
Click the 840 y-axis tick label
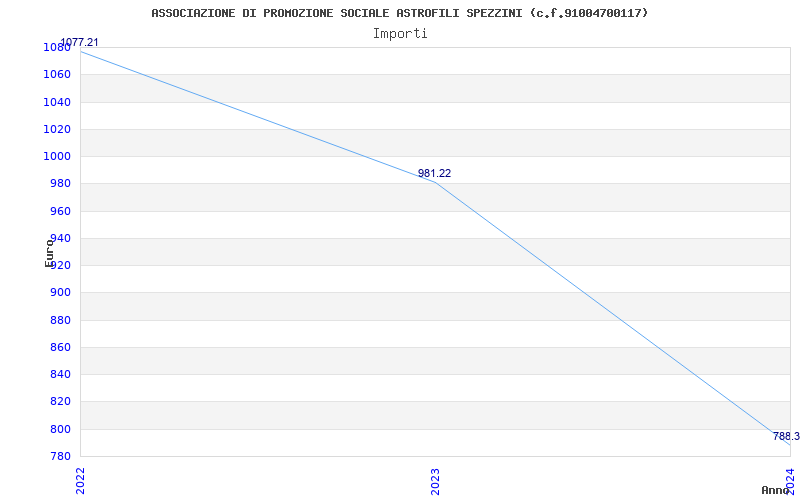(60, 375)
